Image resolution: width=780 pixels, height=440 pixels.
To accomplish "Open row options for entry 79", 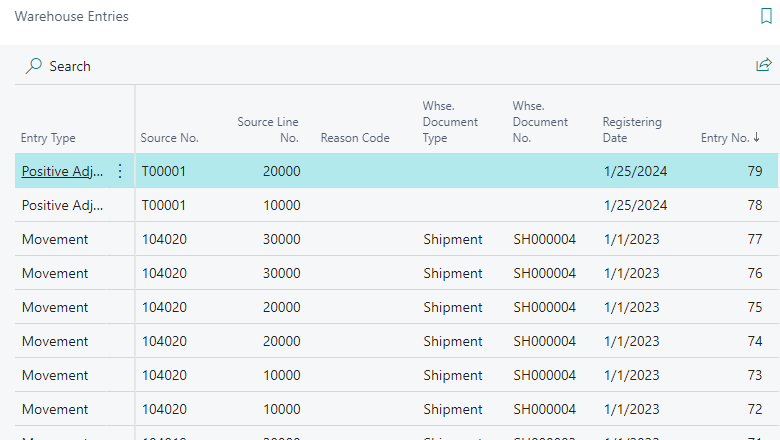I will point(120,171).
